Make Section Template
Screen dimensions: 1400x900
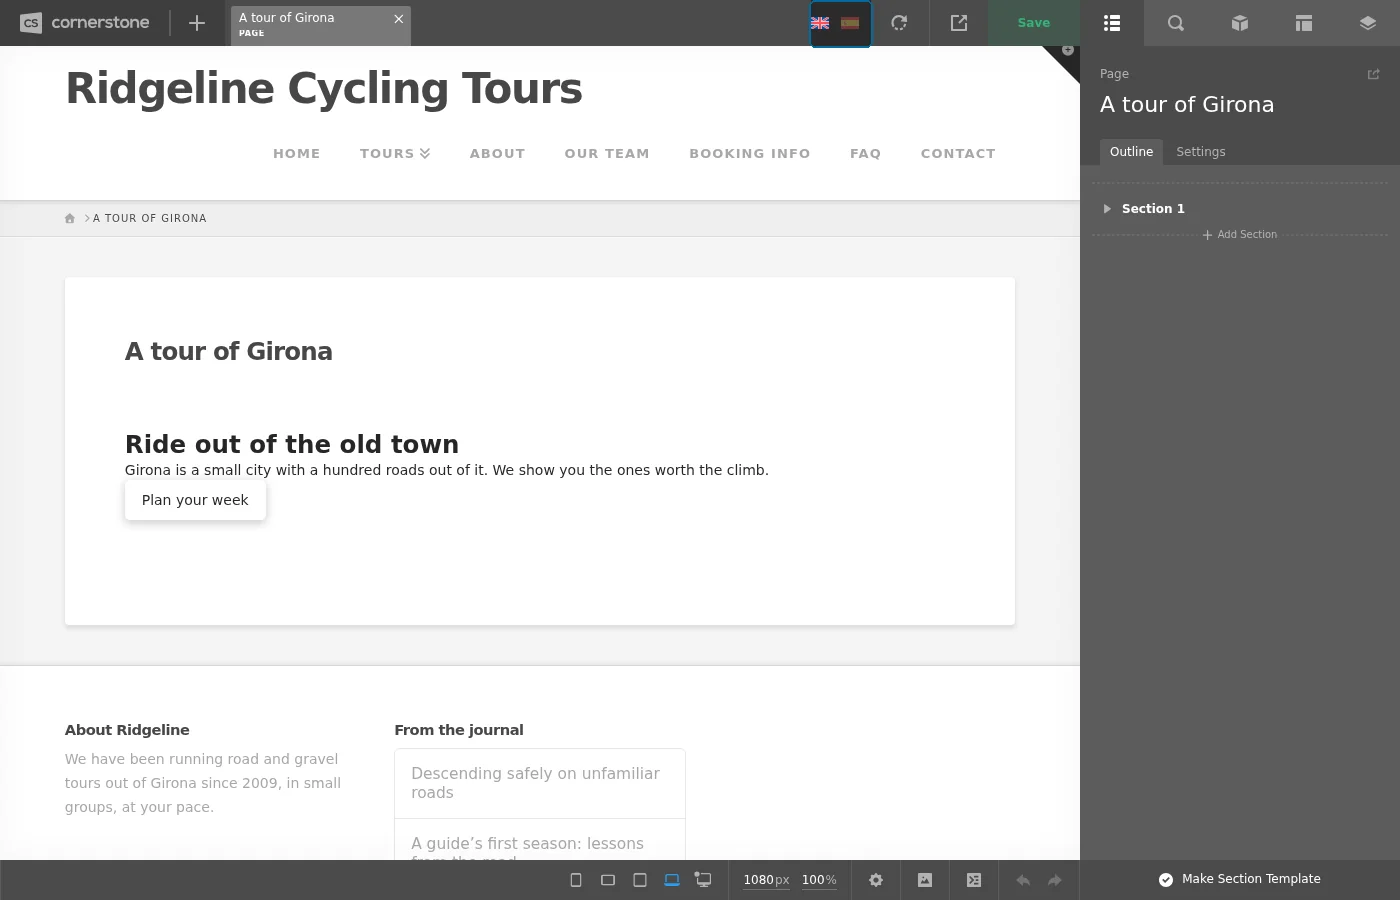(1240, 879)
